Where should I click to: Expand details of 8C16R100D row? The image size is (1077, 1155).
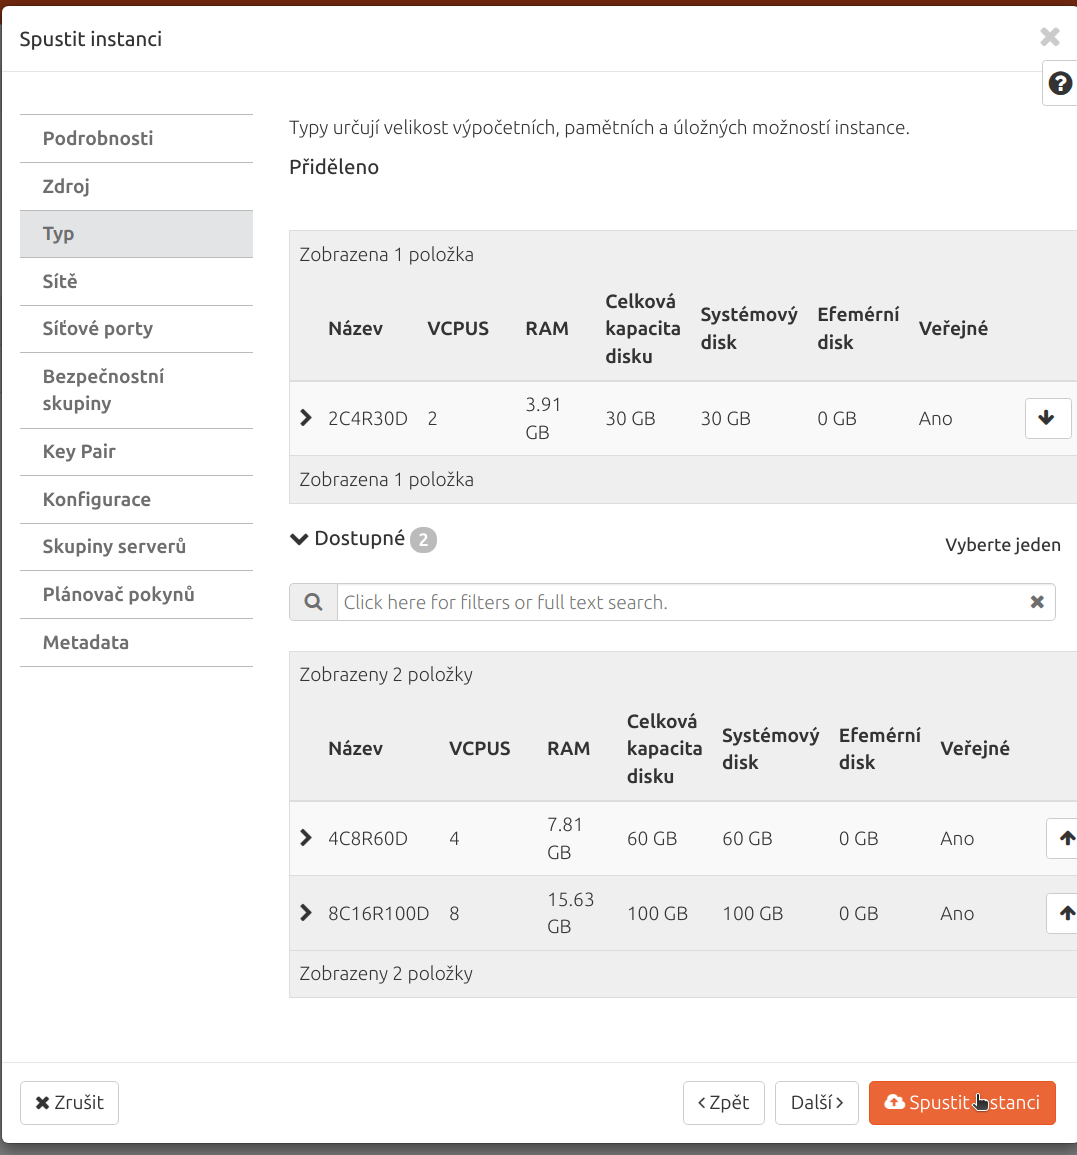[x=306, y=913]
